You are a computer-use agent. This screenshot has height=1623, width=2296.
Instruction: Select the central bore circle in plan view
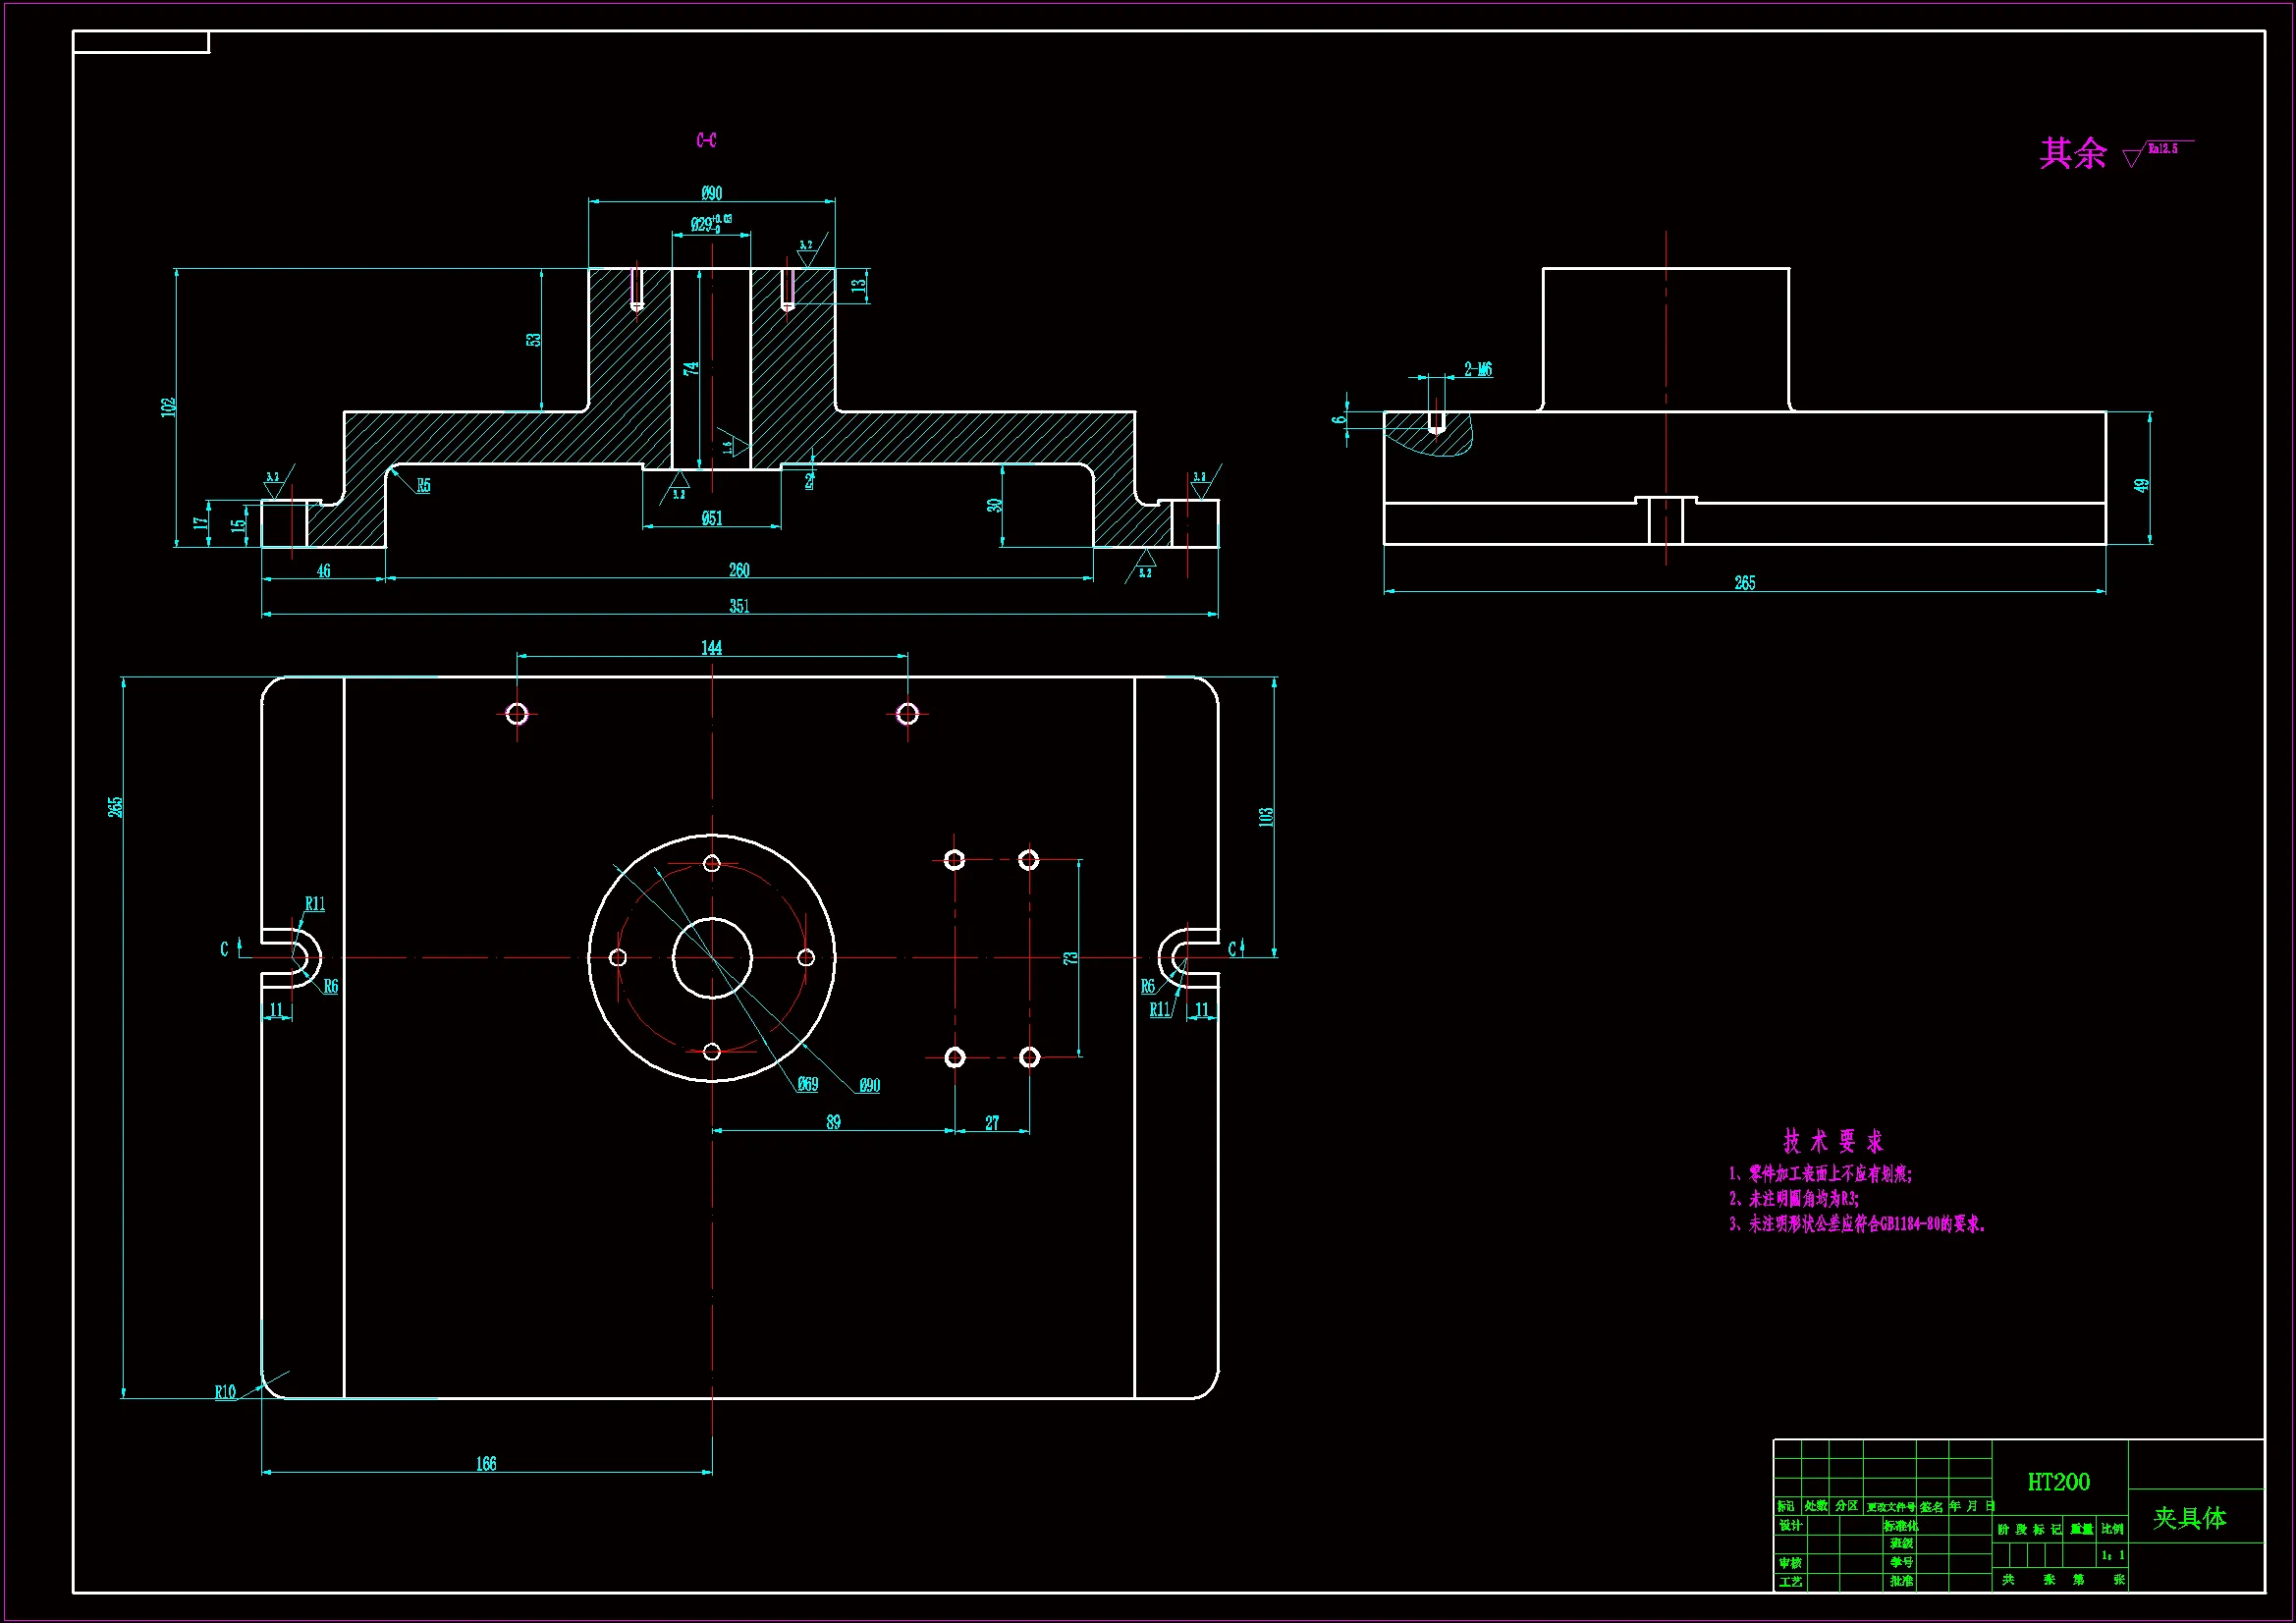tap(712, 958)
